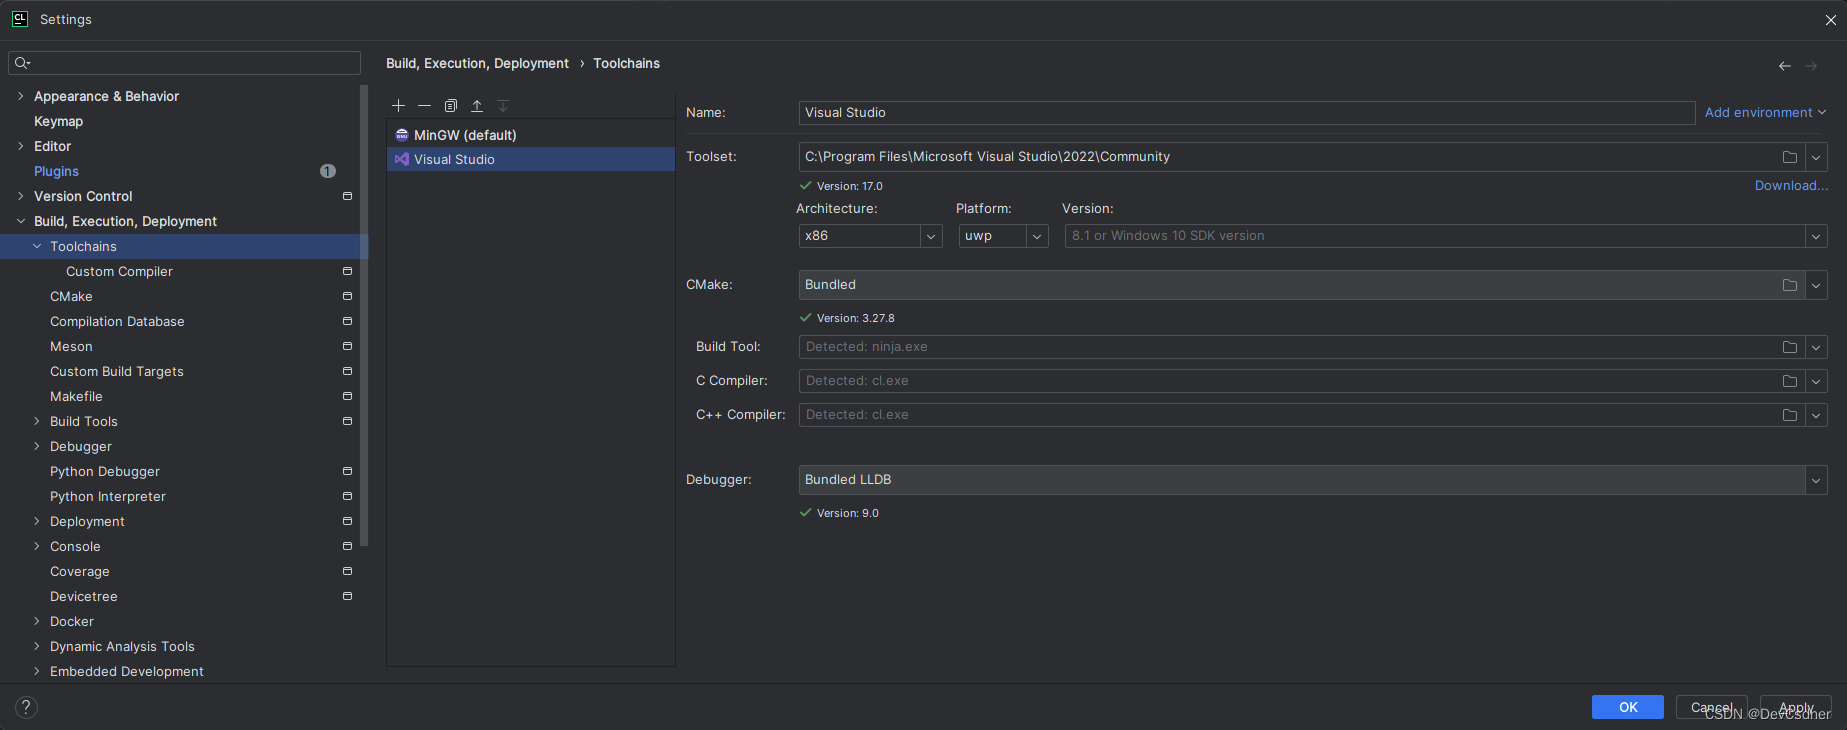Open CMake dropdown showing Bundled

1816,285
